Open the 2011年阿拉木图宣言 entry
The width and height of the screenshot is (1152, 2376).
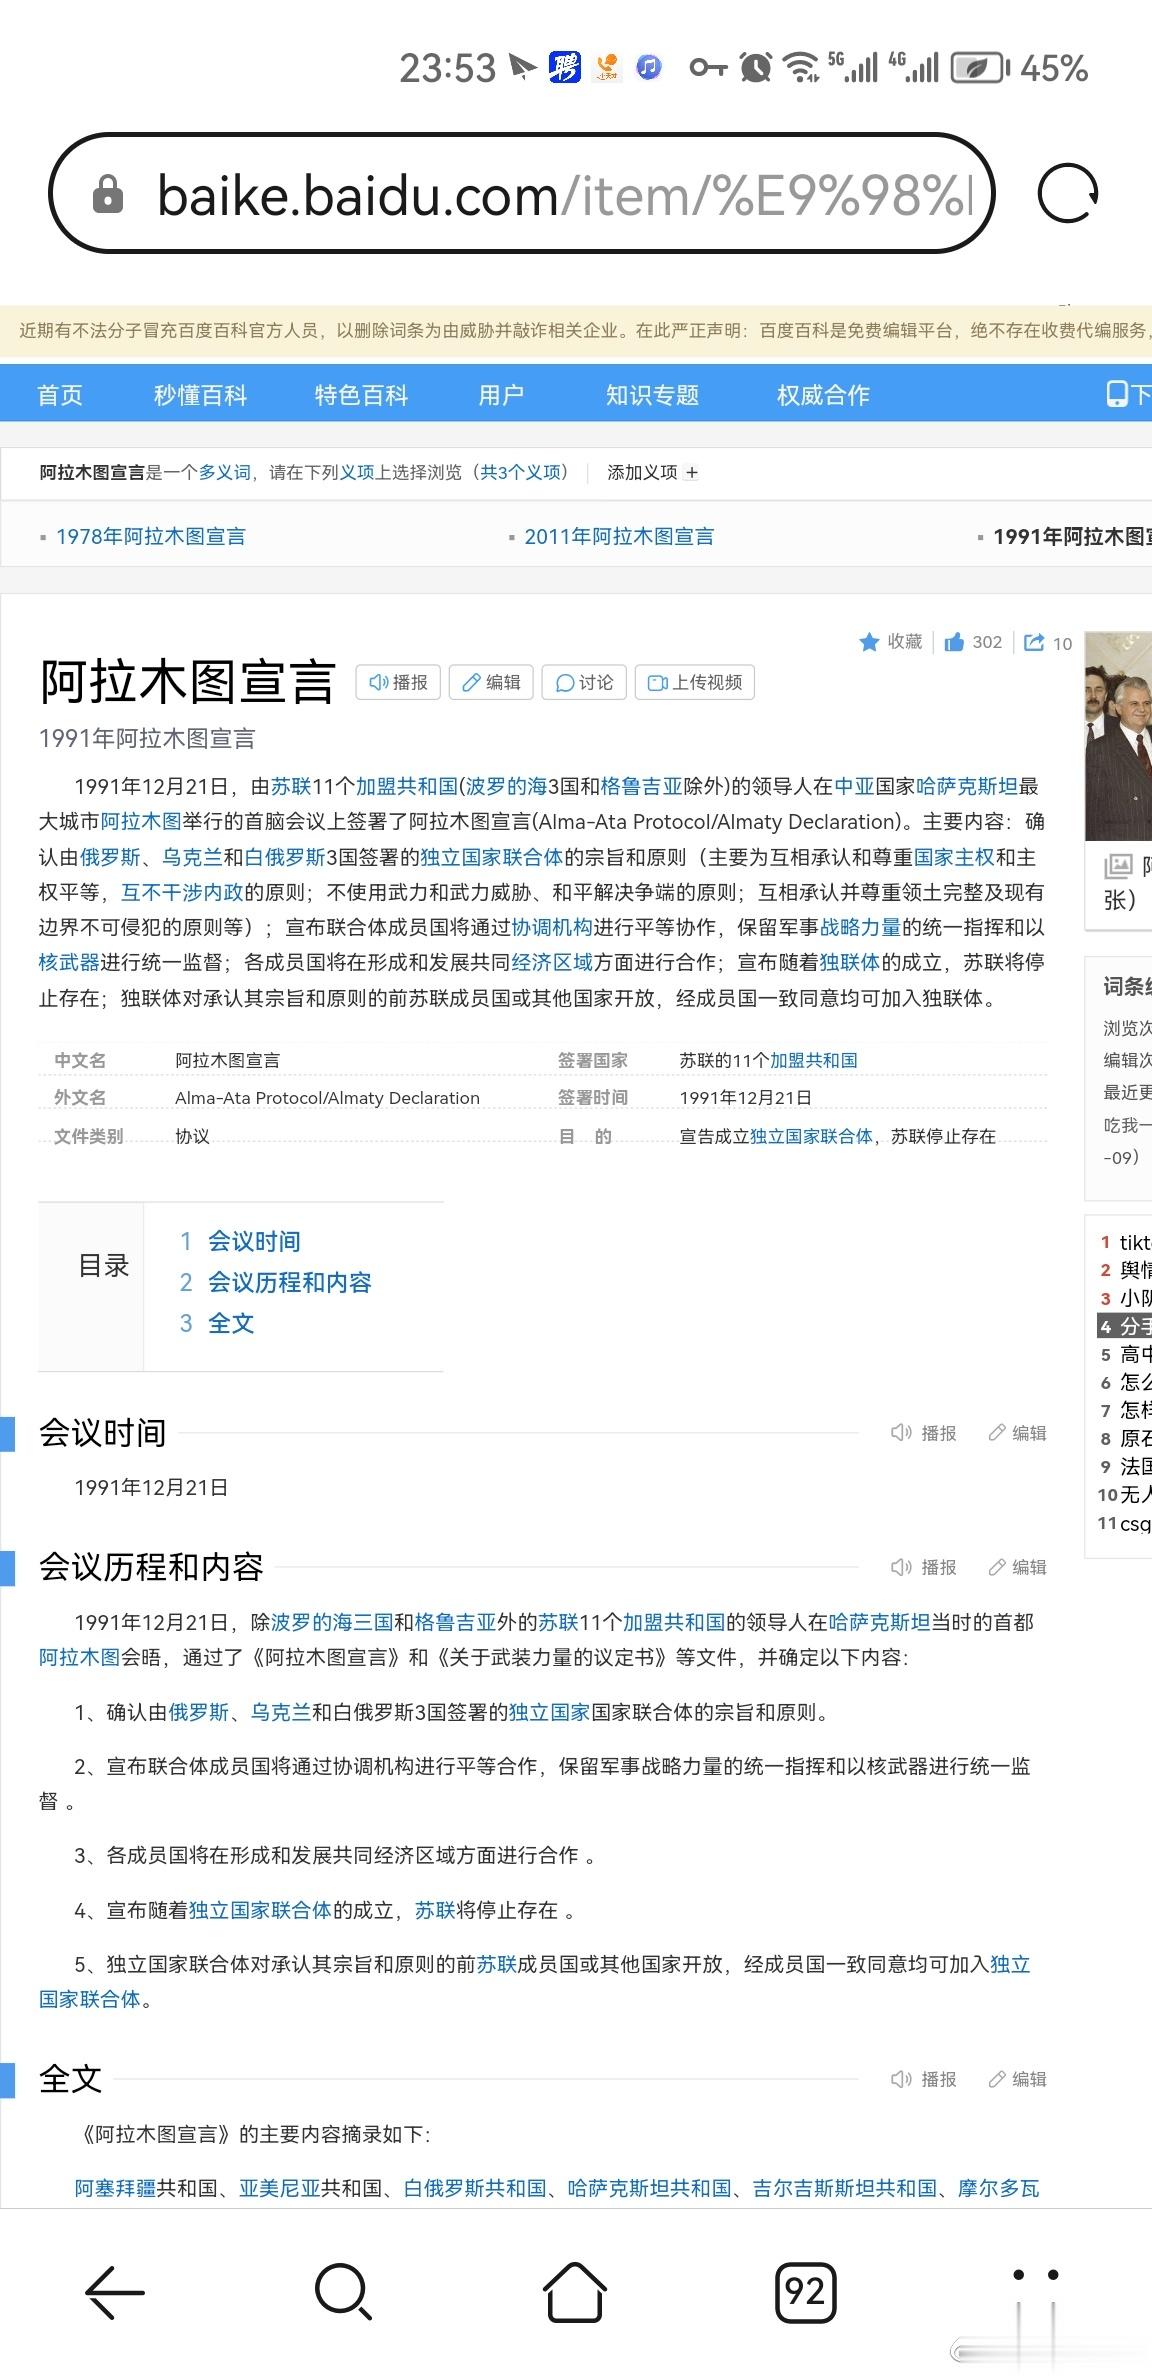coord(619,537)
